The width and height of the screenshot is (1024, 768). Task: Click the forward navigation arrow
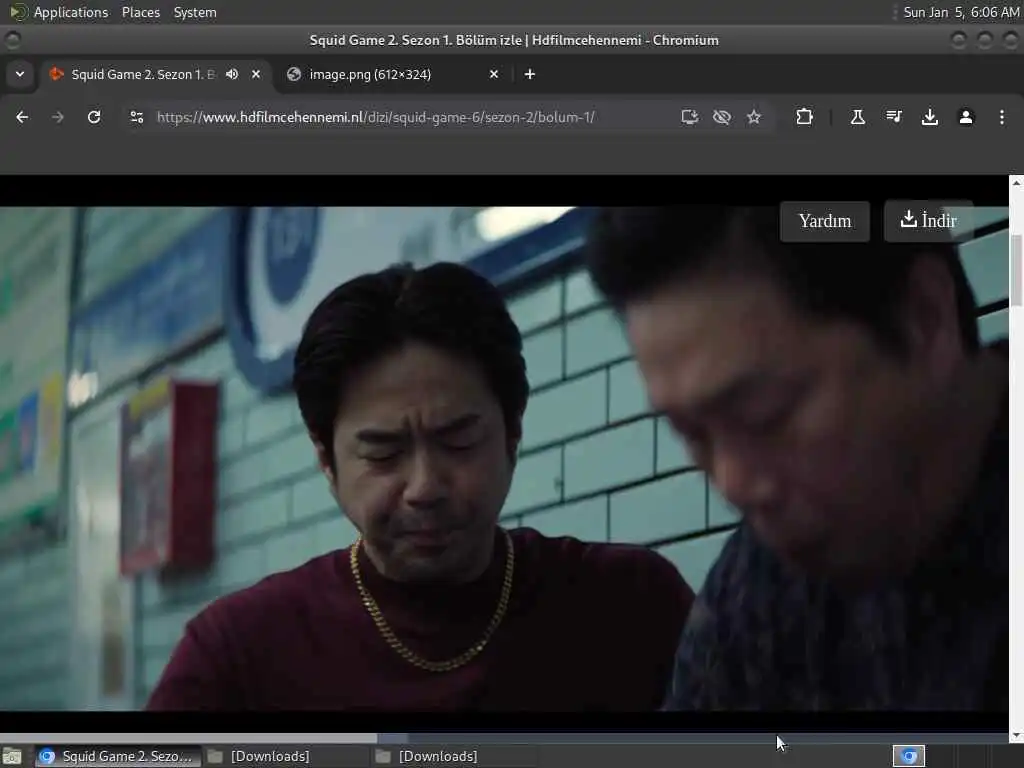(x=57, y=117)
